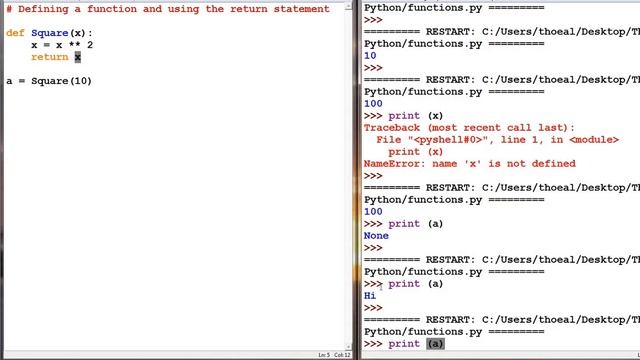Click the 'return x' line in the editor
640x360 pixels.
pos(56,57)
